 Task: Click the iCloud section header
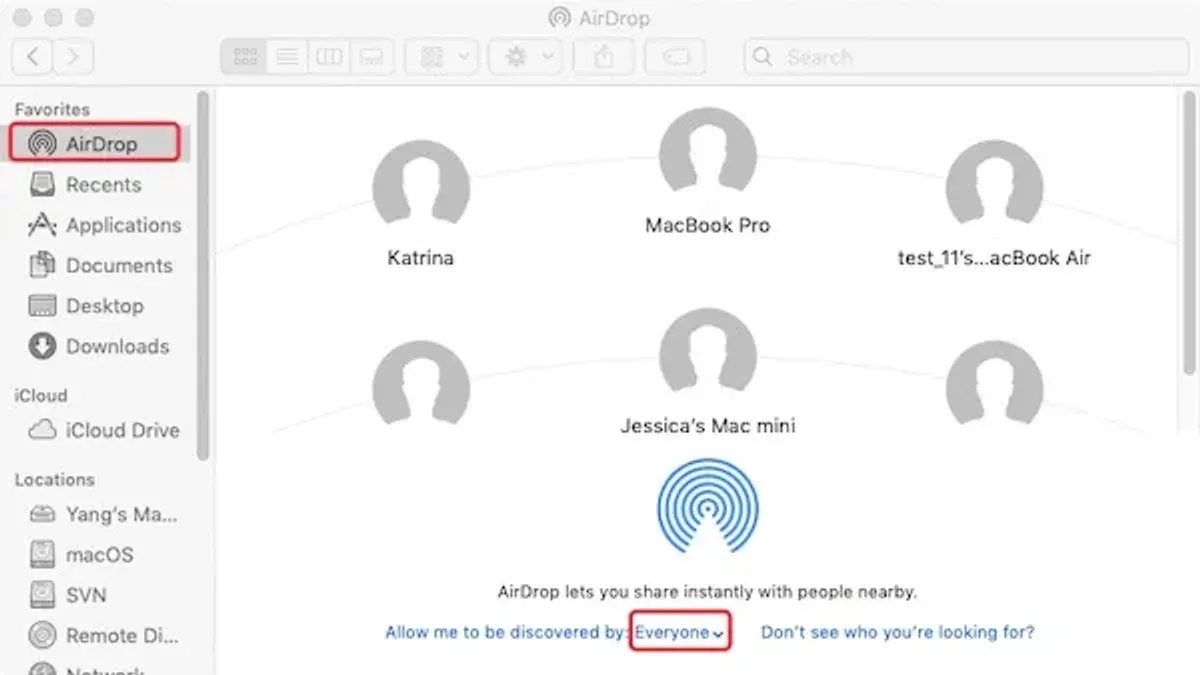pos(41,395)
